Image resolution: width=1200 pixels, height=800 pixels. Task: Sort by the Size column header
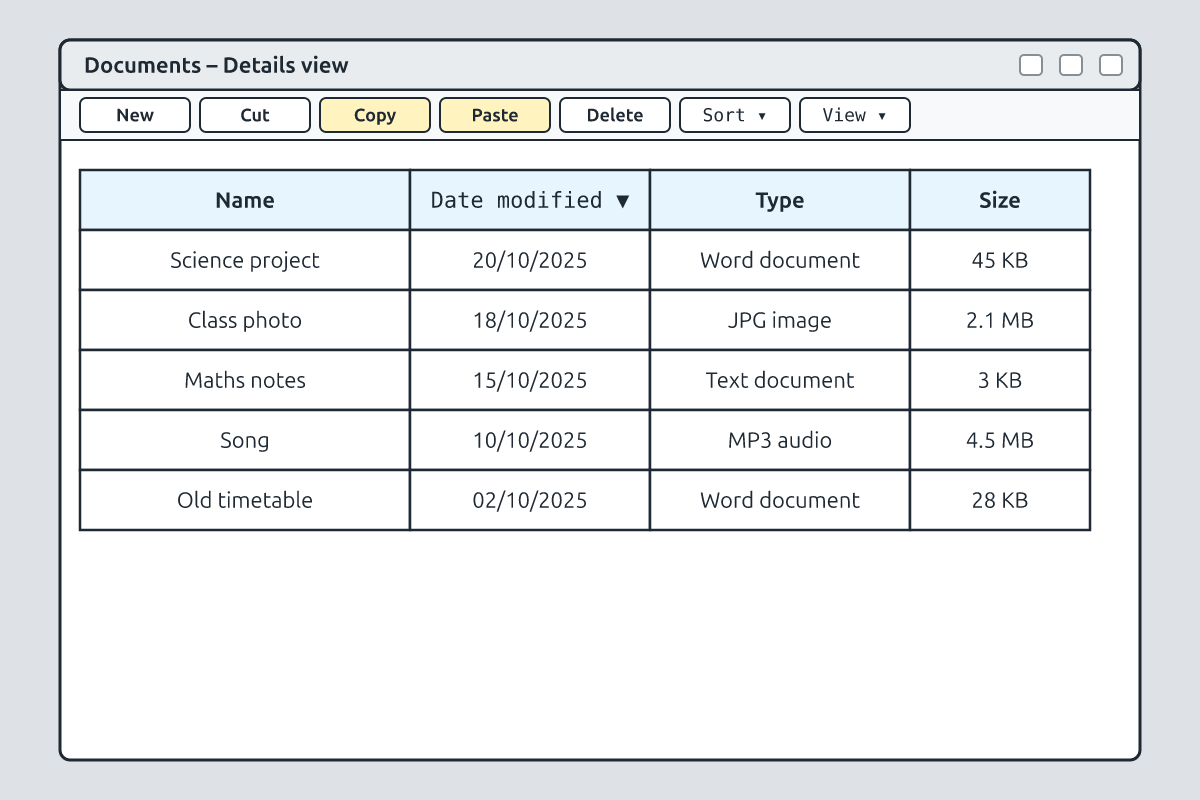click(1000, 200)
